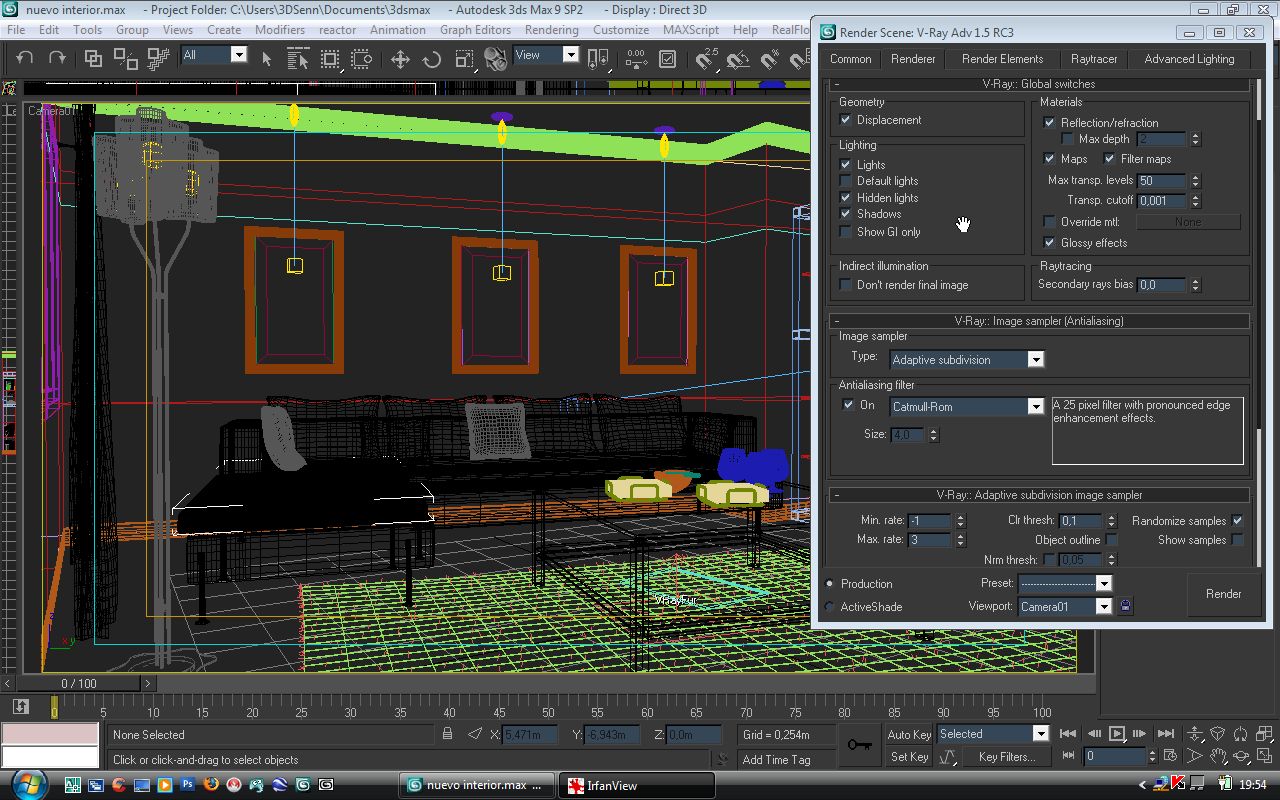Click the Render button
The width and height of the screenshot is (1280, 800).
[1223, 594]
